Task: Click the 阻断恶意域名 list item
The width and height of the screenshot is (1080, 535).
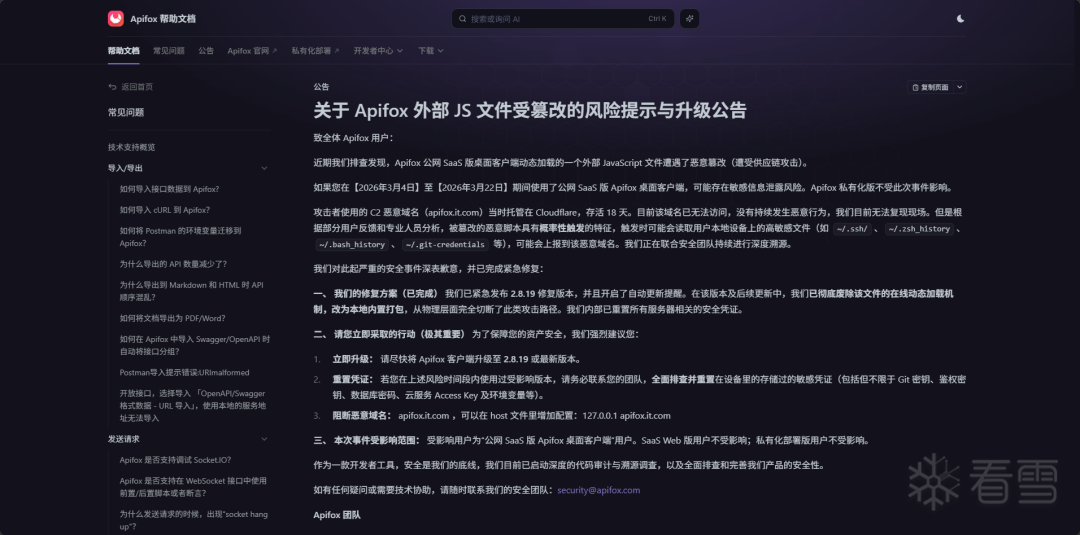Action: pyautogui.click(x=501, y=416)
